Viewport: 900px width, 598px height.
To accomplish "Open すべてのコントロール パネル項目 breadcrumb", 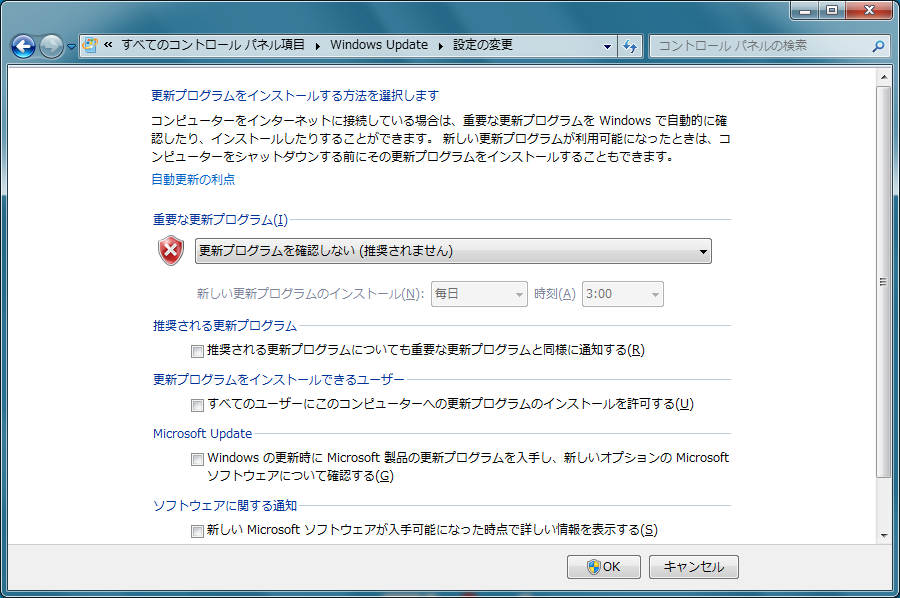I will 213,45.
